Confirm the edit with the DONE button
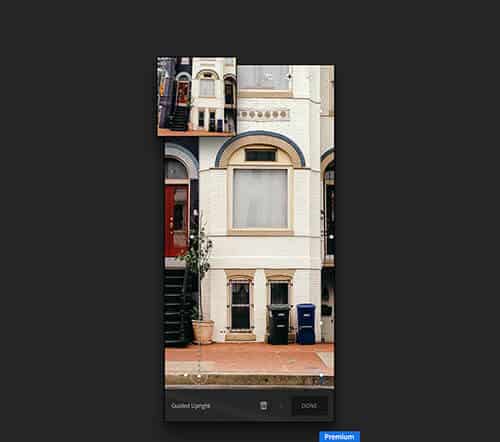 point(309,406)
